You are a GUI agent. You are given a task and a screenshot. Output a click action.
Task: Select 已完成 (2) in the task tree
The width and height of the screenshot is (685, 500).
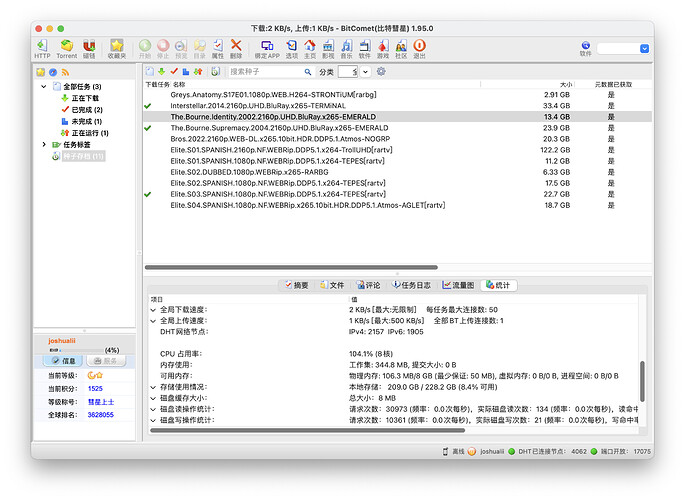point(82,110)
